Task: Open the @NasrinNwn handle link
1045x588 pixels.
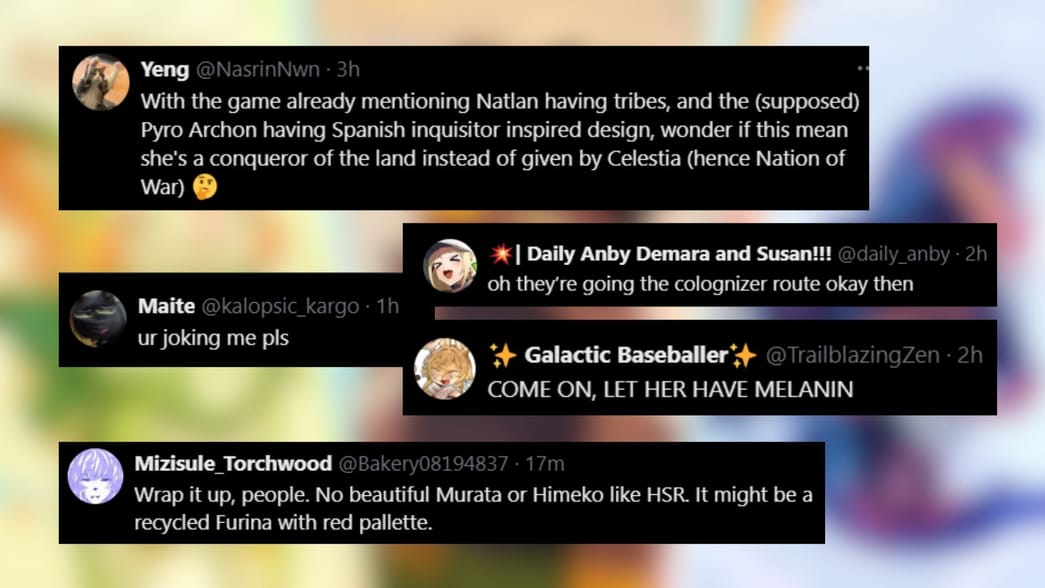Action: coord(258,69)
